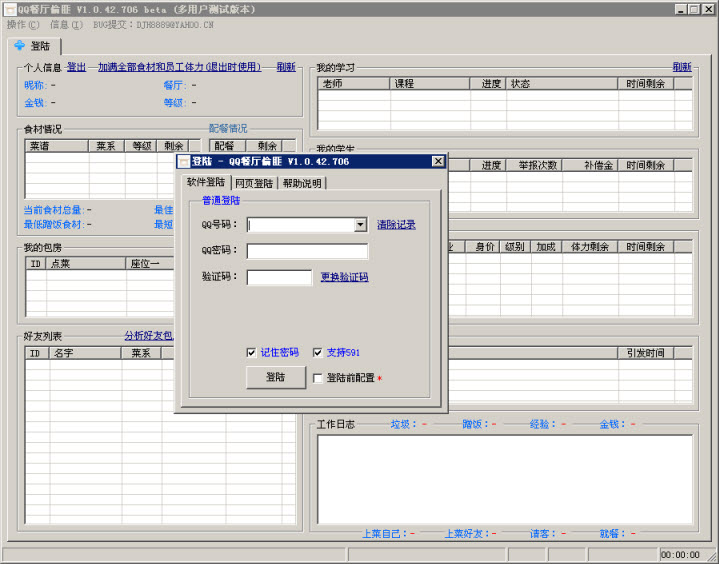Image resolution: width=719 pixels, height=564 pixels.
Task: Click the 加成 column header
Action: click(x=546, y=247)
